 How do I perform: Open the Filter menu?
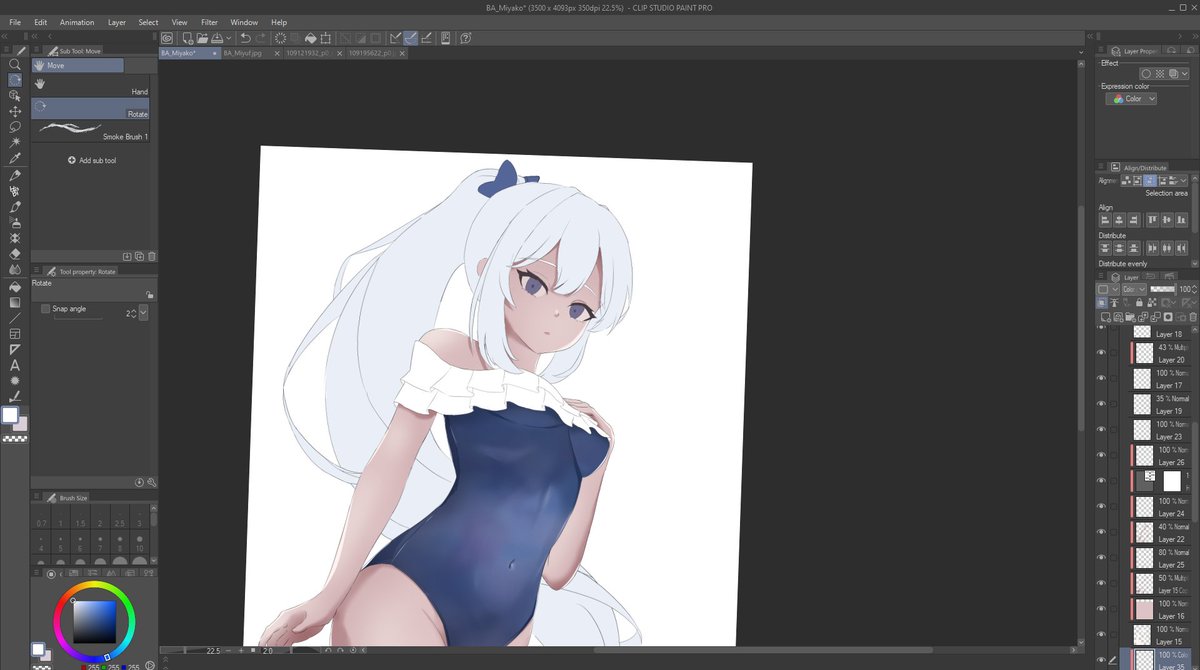pyautogui.click(x=209, y=22)
